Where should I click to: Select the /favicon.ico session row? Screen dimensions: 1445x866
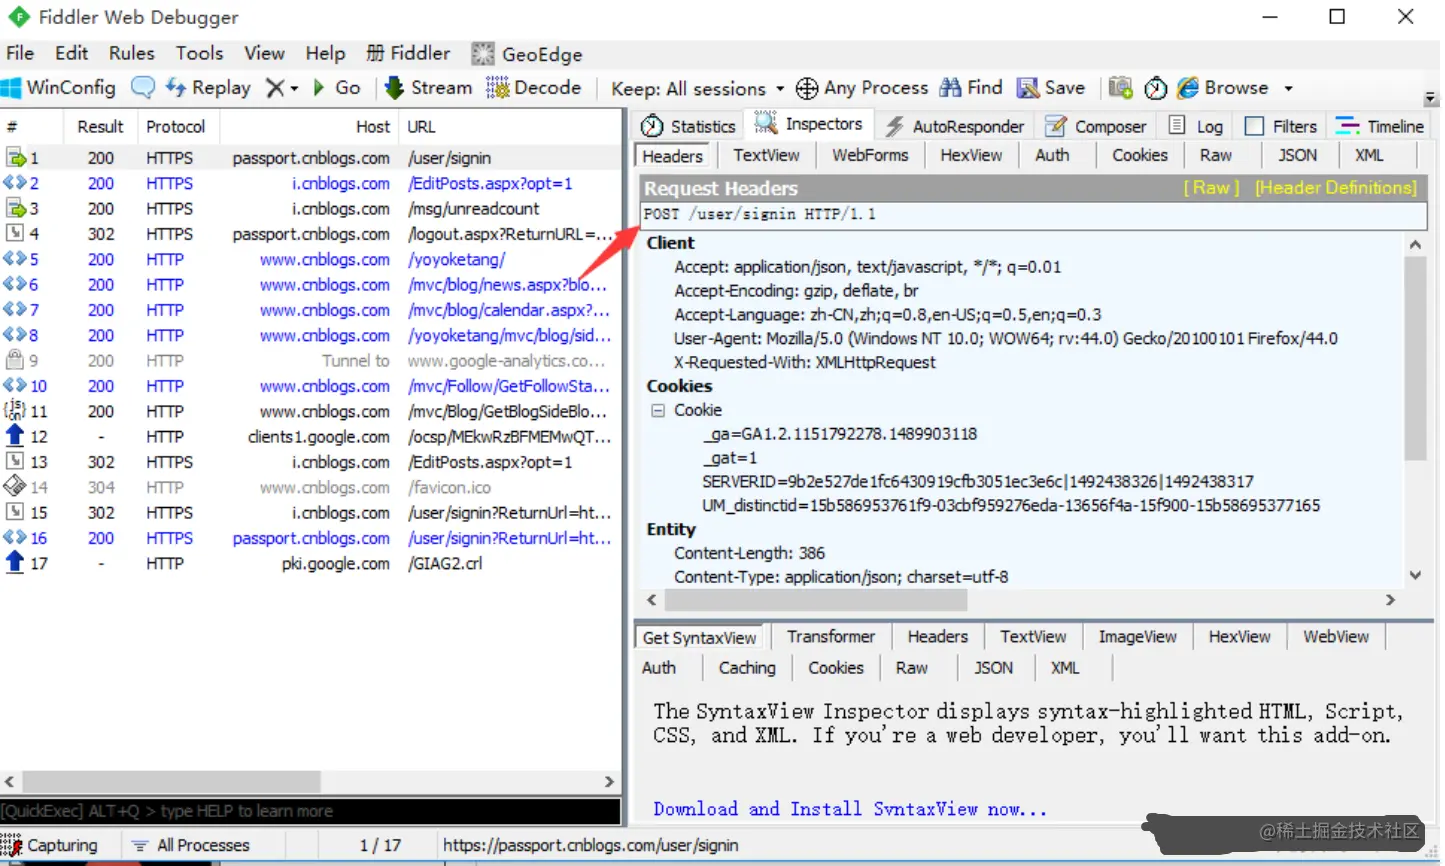click(310, 487)
